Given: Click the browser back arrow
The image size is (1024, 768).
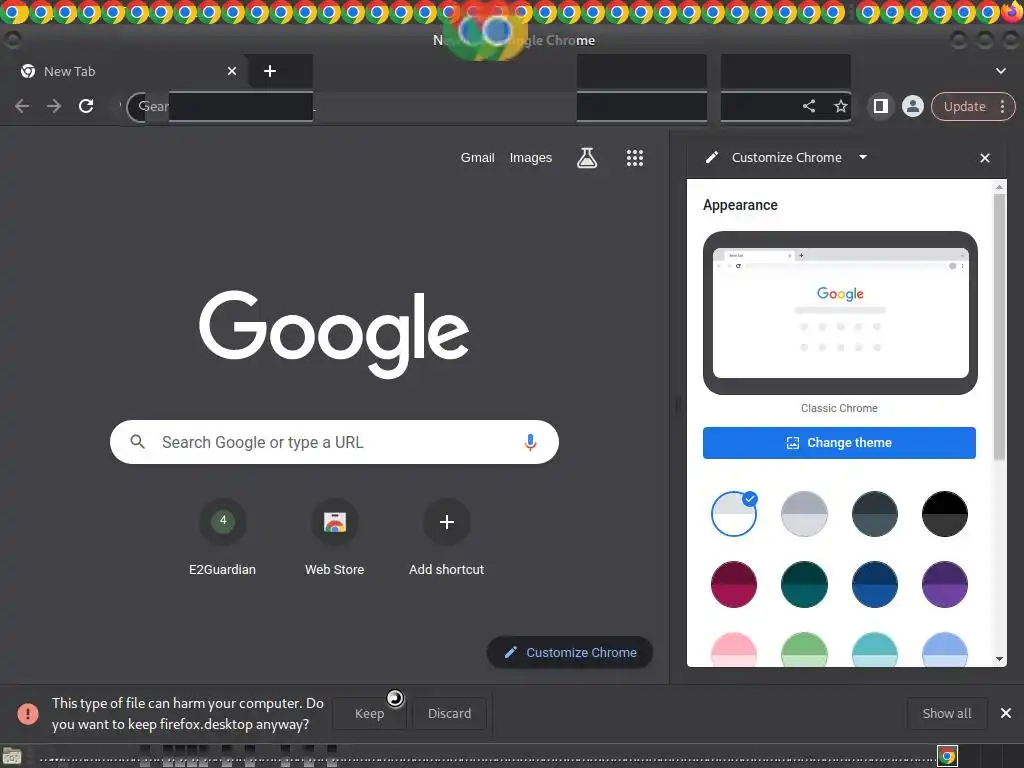Looking at the screenshot, I should click(22, 106).
